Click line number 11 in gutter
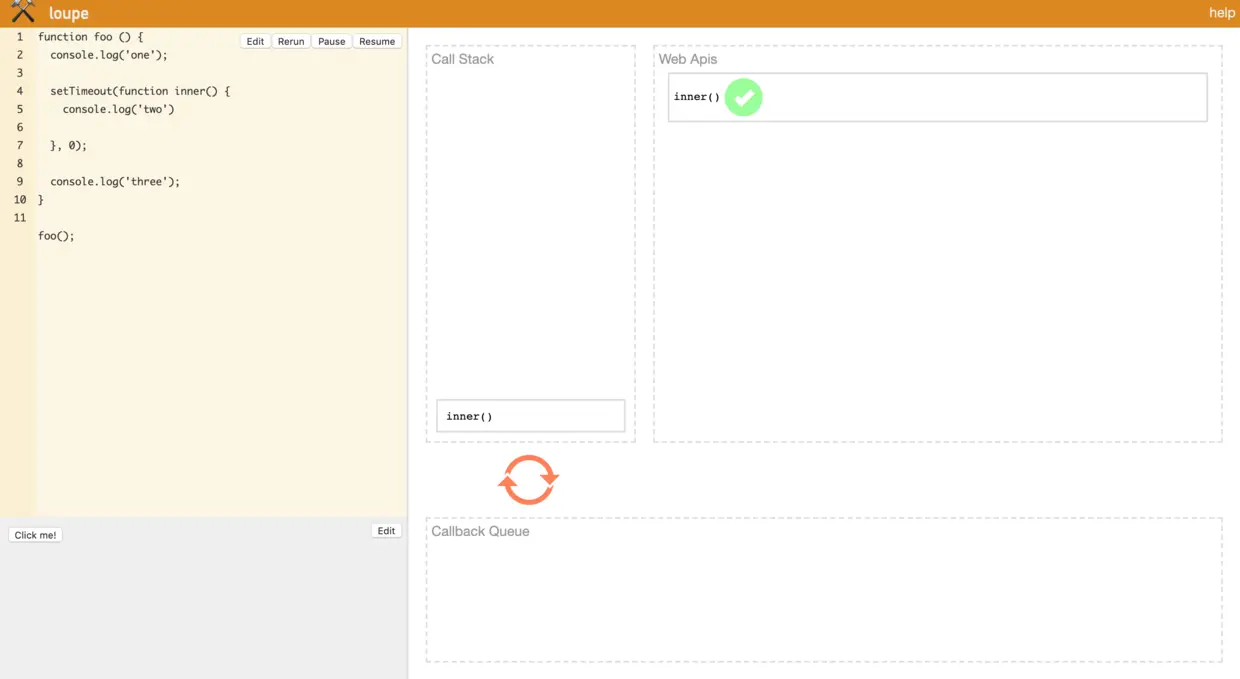 click(x=20, y=217)
